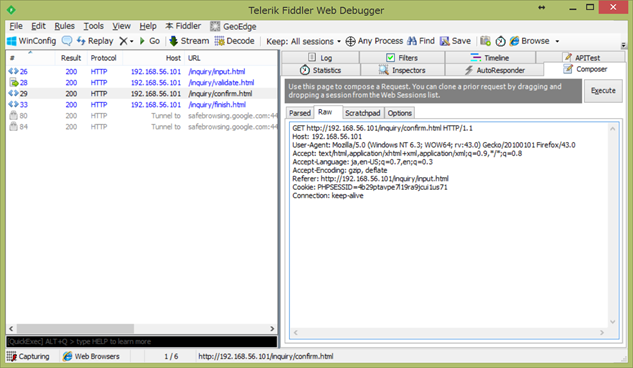Open the View menu
633x368 pixels.
122,26
